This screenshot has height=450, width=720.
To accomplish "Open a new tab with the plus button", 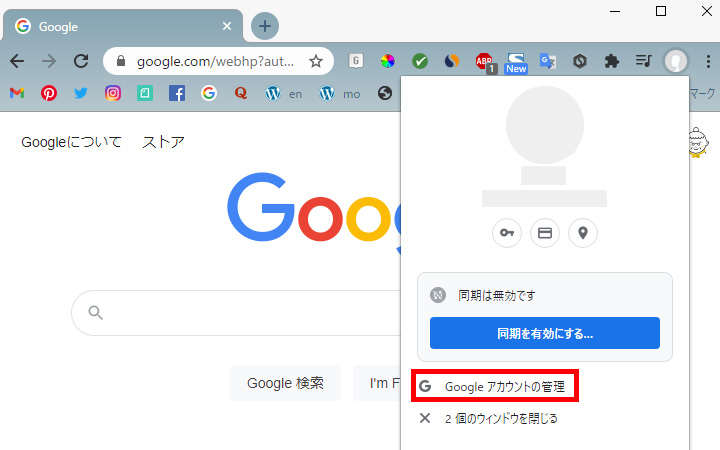I will coord(264,26).
